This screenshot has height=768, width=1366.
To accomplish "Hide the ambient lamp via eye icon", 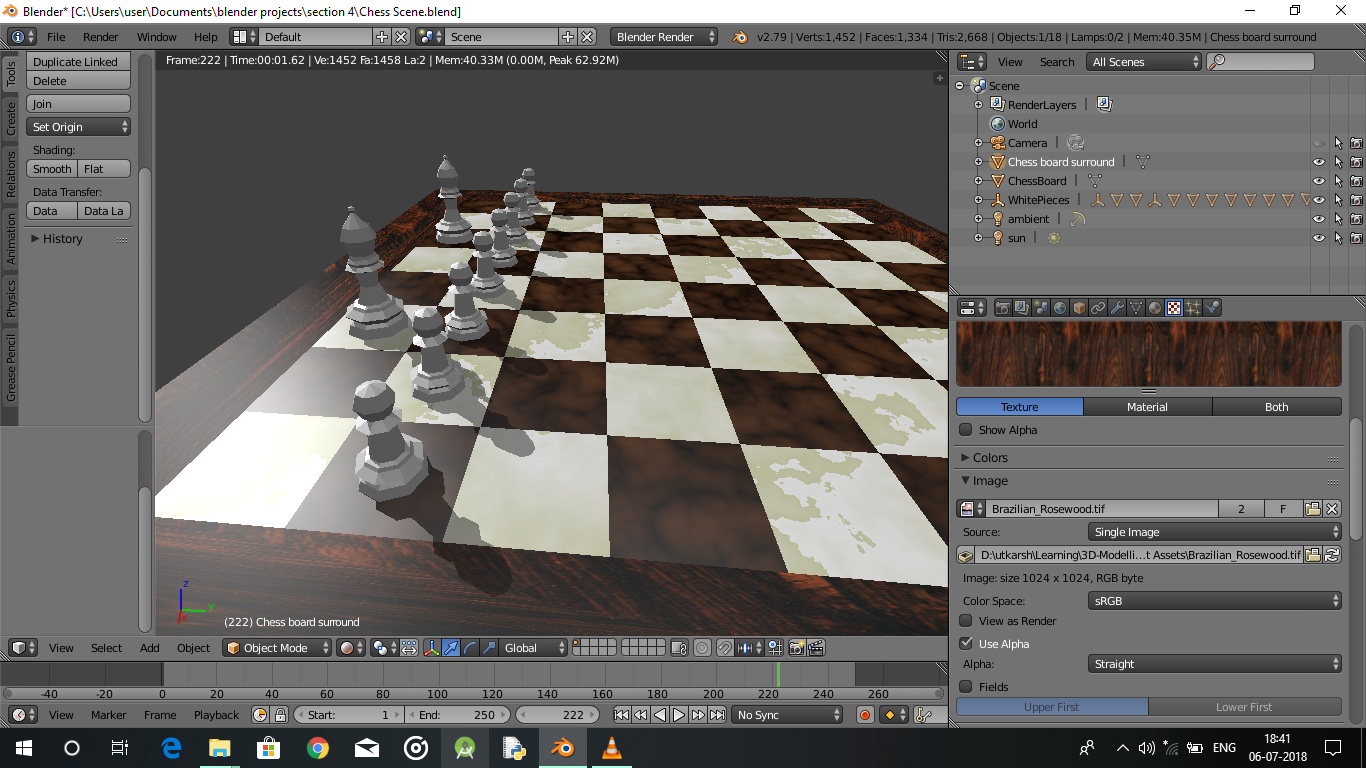I will click(1319, 219).
